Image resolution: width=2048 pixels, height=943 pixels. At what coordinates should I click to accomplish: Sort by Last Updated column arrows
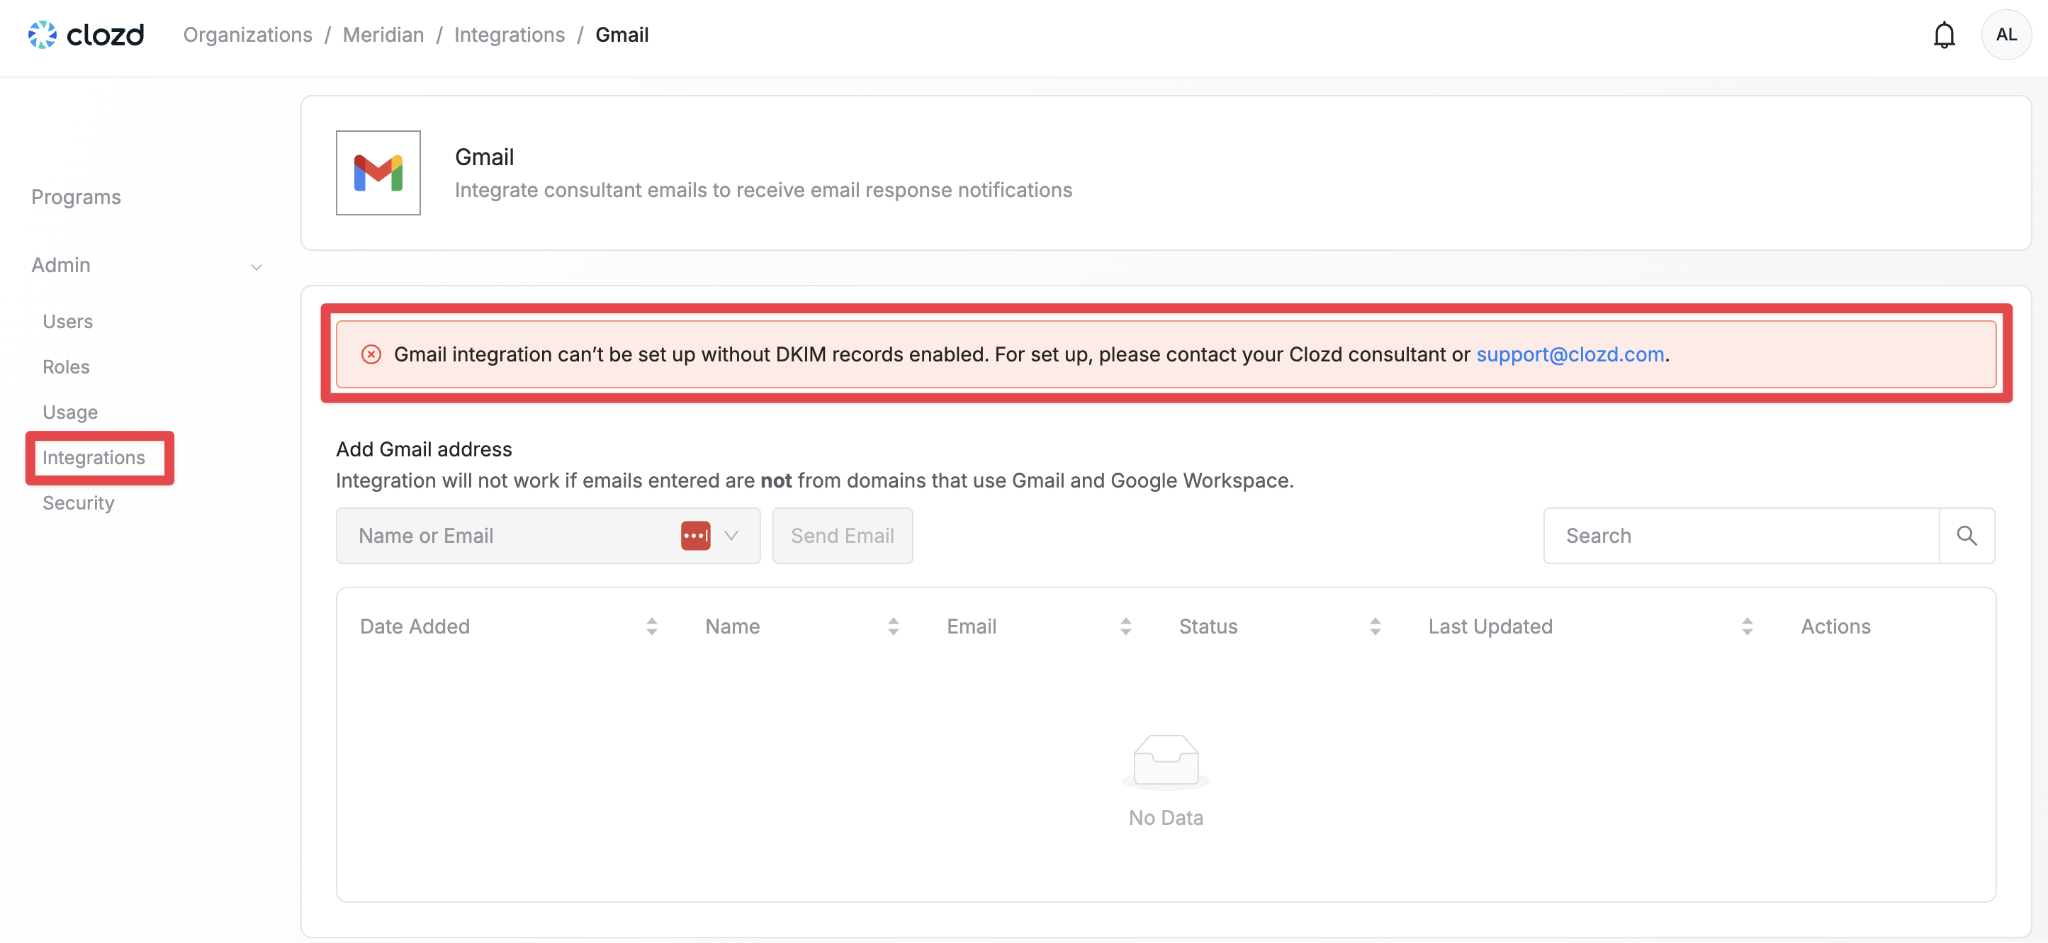1747,627
